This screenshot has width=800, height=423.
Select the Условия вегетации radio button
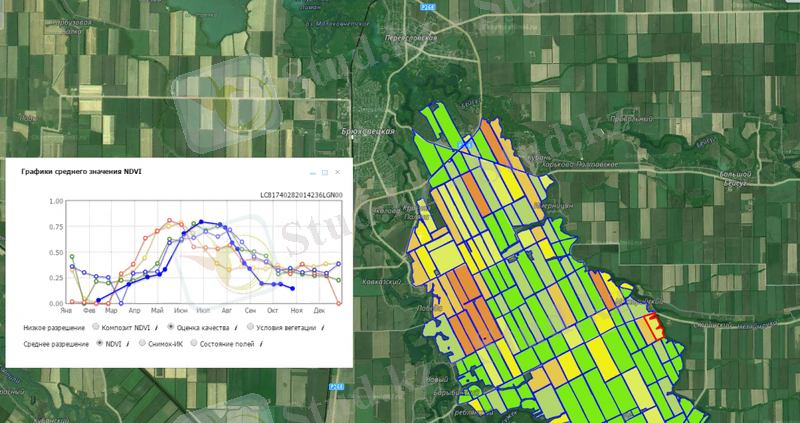click(250, 327)
